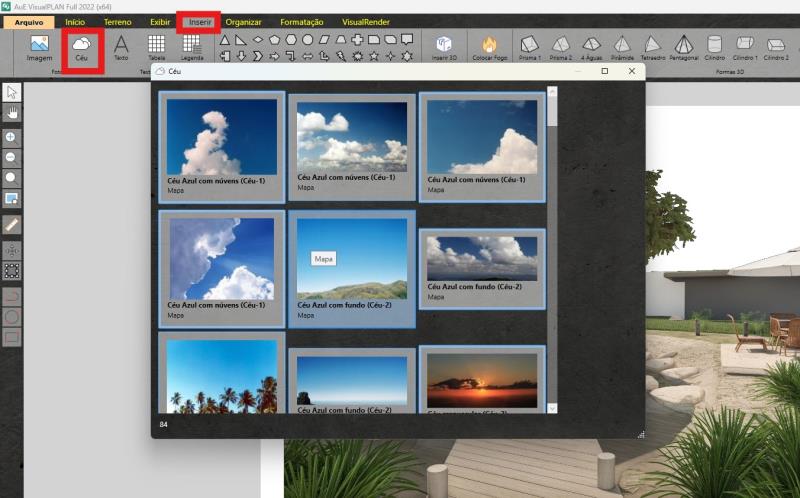The height and width of the screenshot is (498, 800).
Task: Choose dark wide-cloud Céu-2 thumbnail
Action: point(482,269)
